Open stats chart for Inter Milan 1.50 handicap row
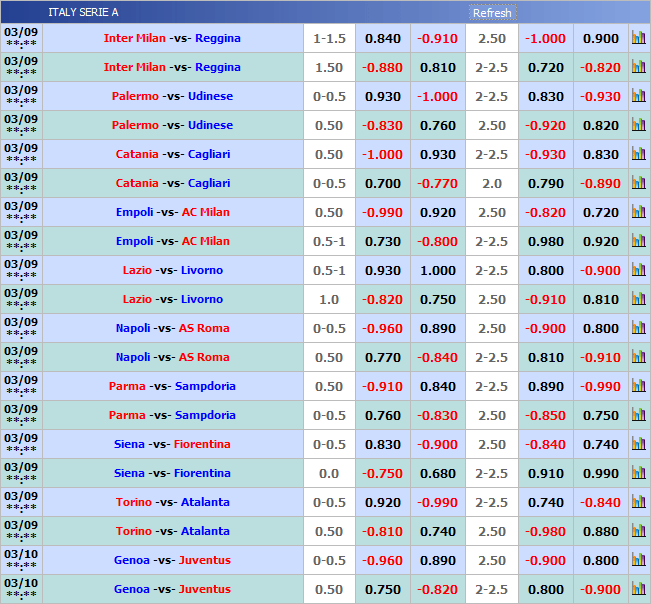651x604 pixels. (639, 67)
